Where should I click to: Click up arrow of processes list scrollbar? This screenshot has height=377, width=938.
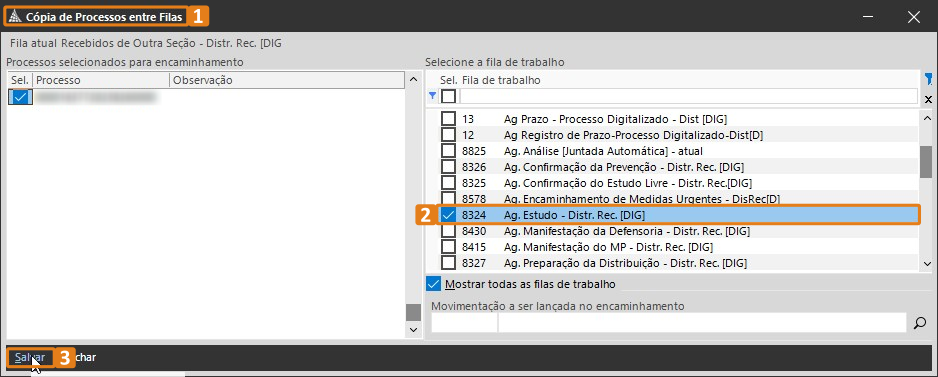(413, 80)
